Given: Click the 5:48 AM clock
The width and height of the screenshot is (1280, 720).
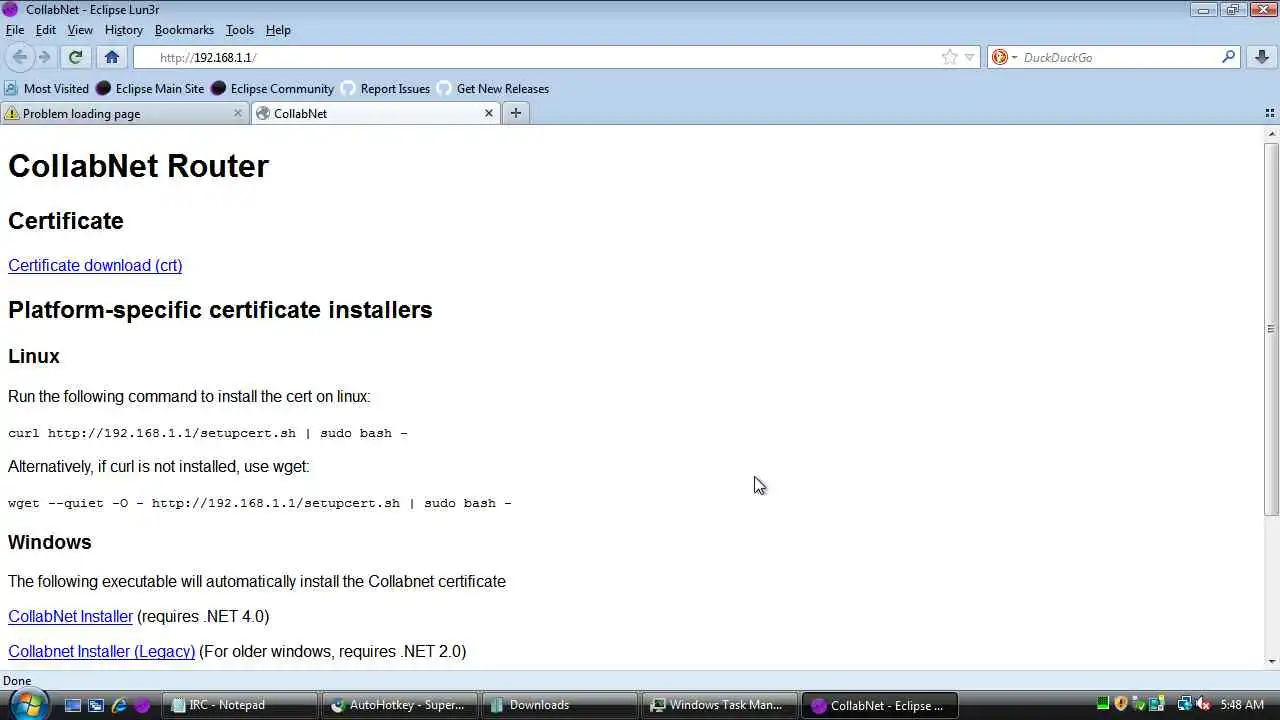Looking at the screenshot, I should [1242, 705].
